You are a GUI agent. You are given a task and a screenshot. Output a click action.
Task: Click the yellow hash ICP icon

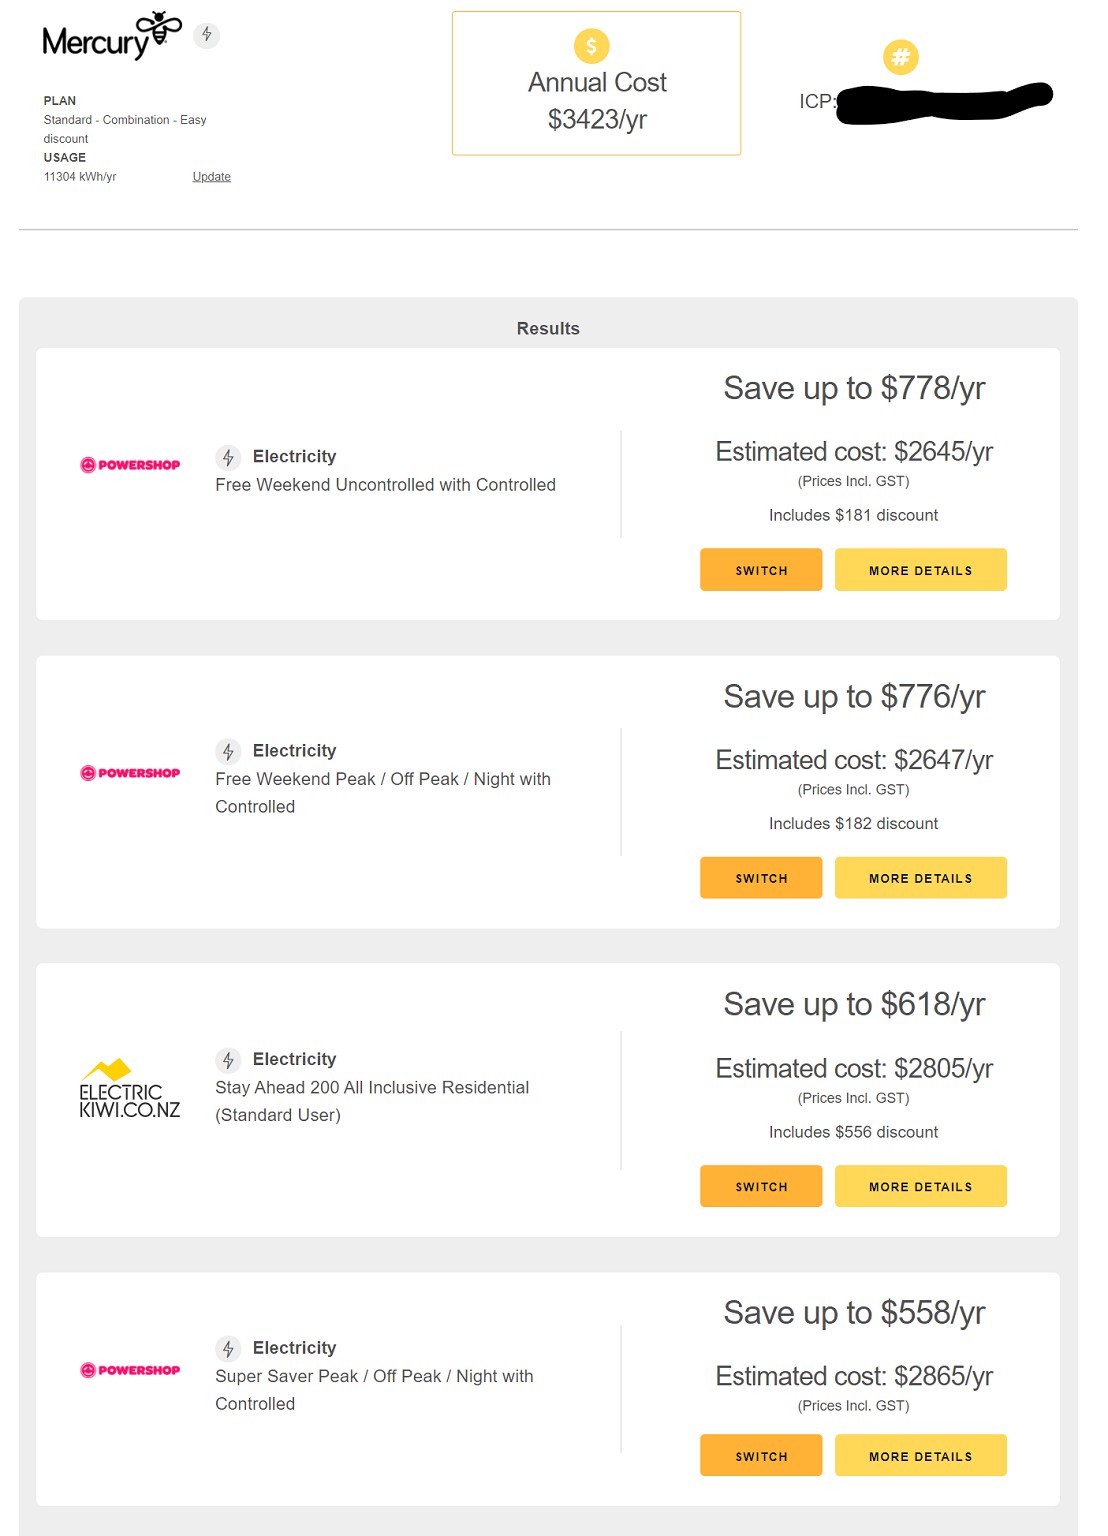[900, 57]
